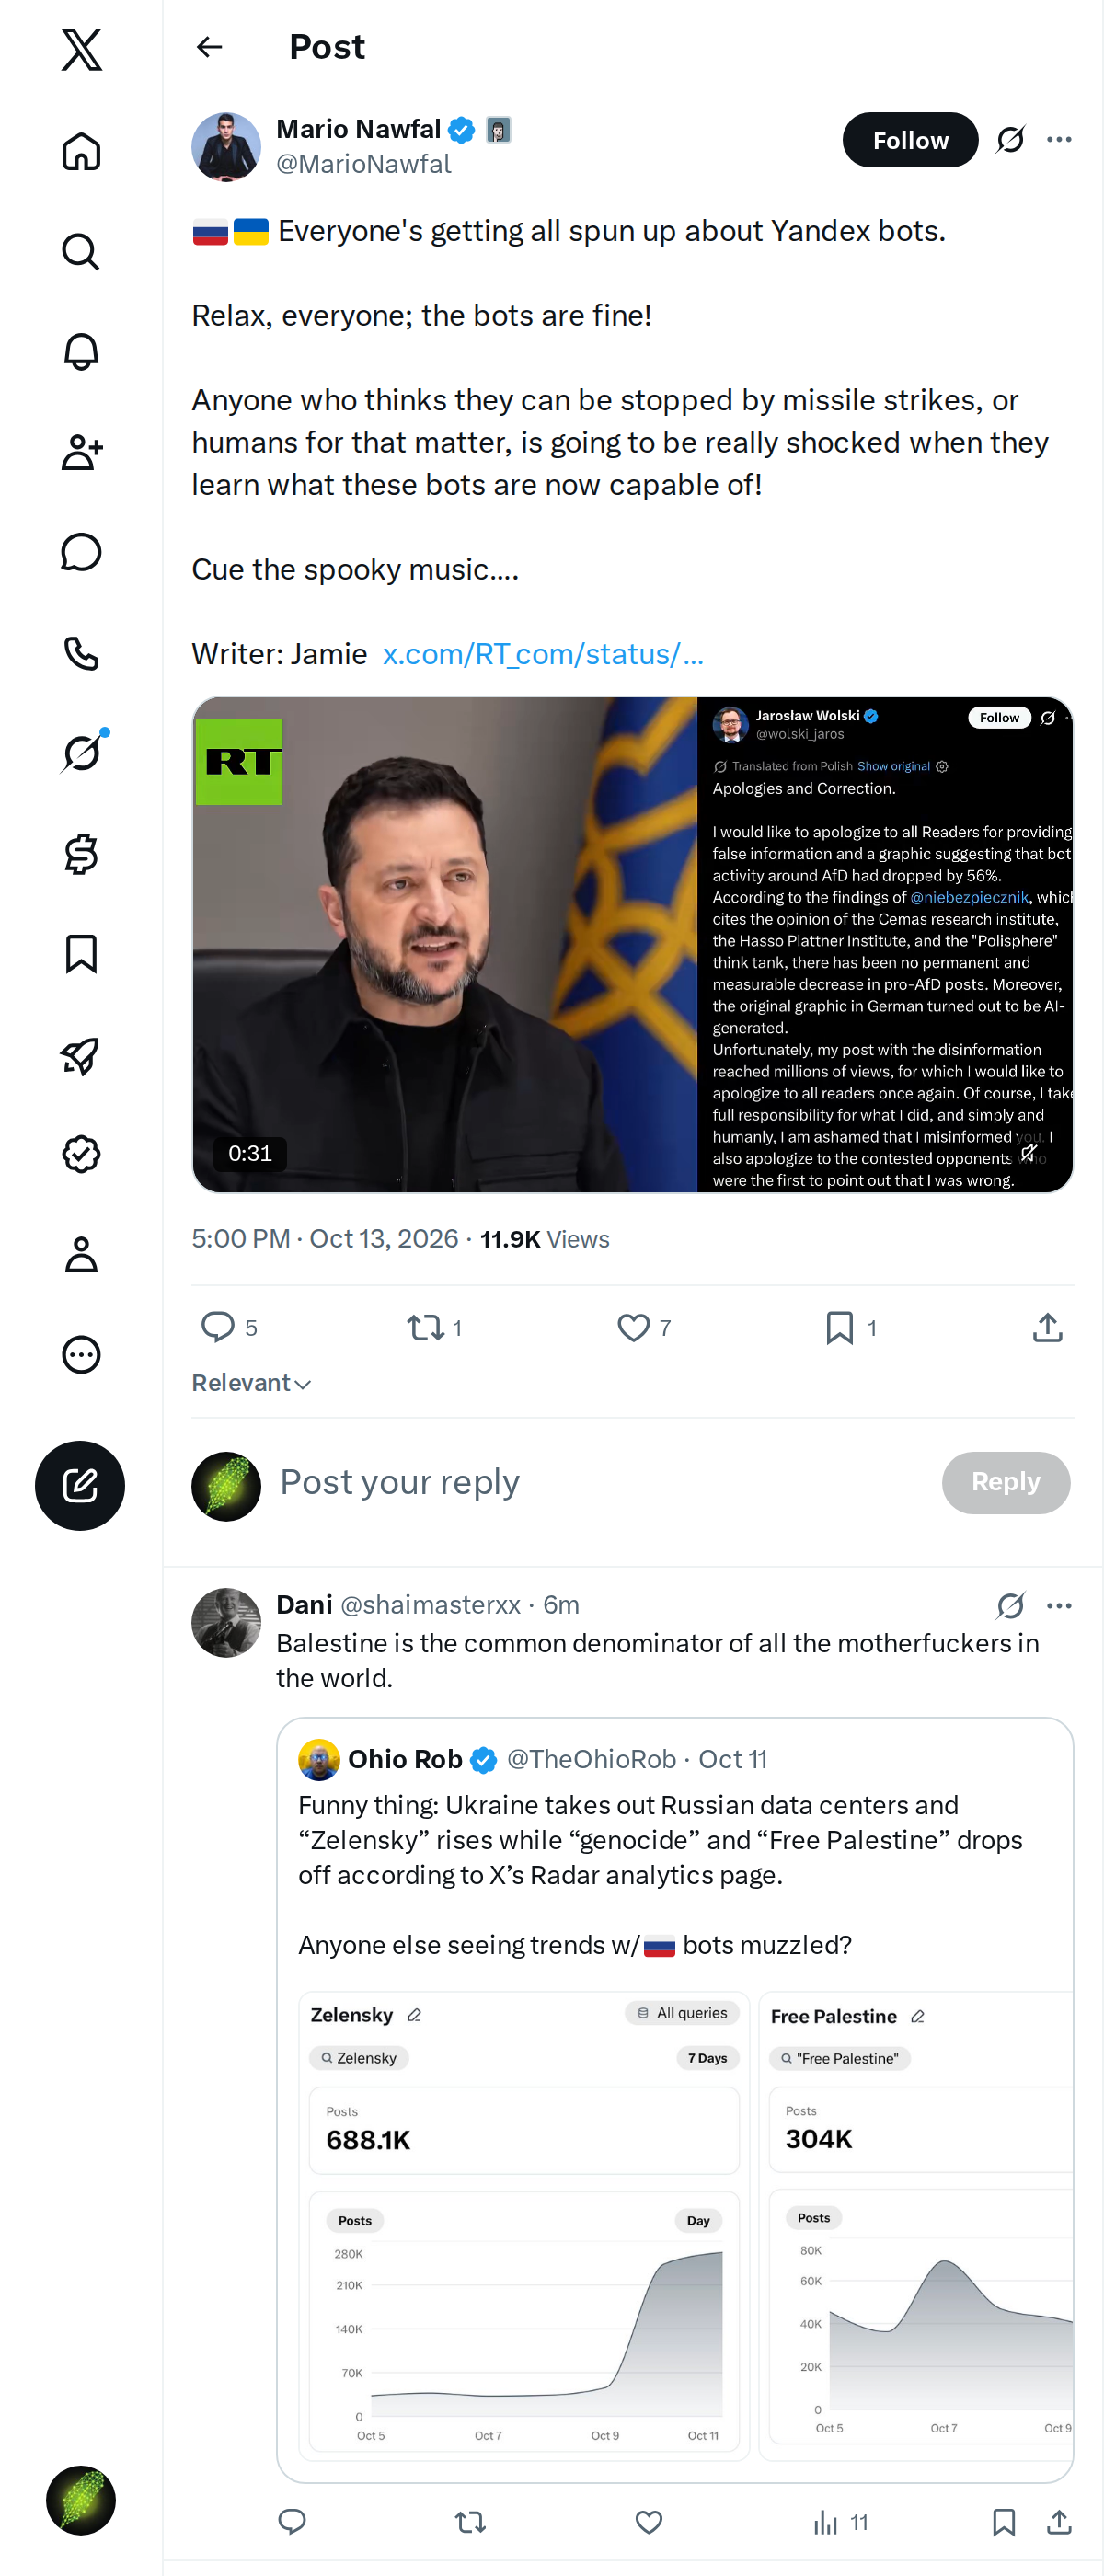The width and height of the screenshot is (1104, 2576).
Task: Follow Mario Nawfal
Action: [910, 140]
